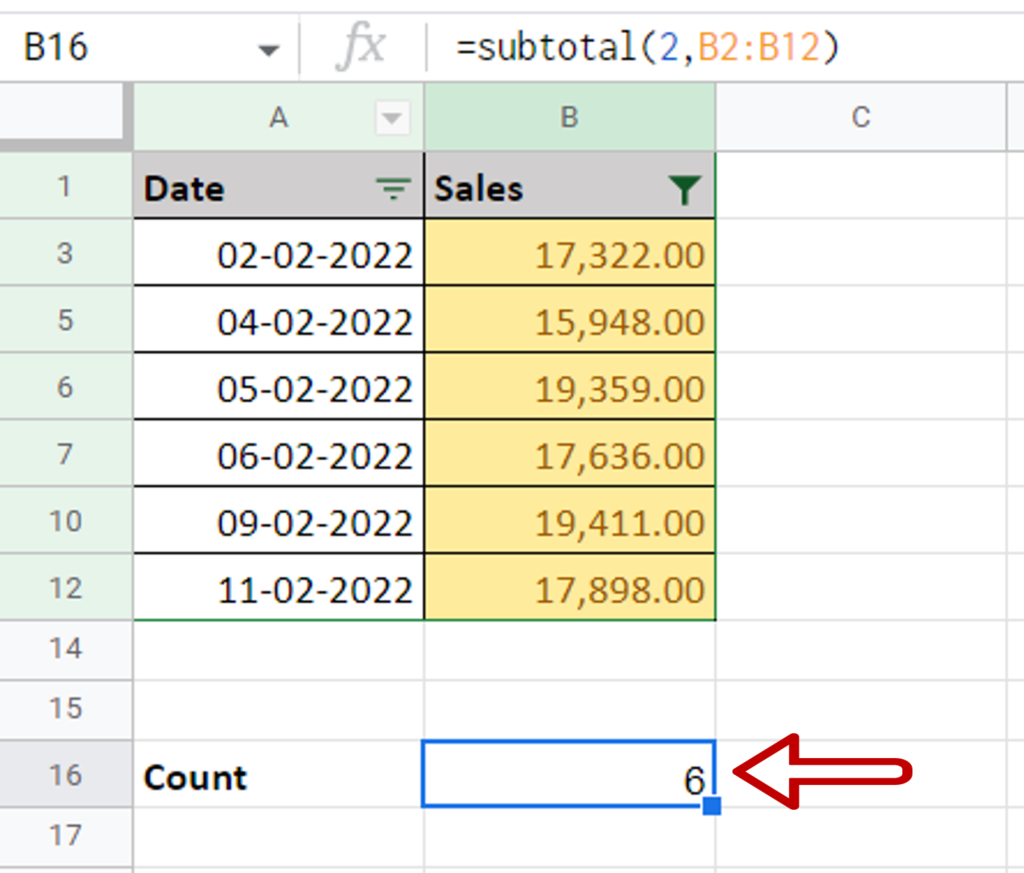Viewport: 1024px width, 873px height.
Task: Click the Count label in cell A16
Action: [195, 777]
